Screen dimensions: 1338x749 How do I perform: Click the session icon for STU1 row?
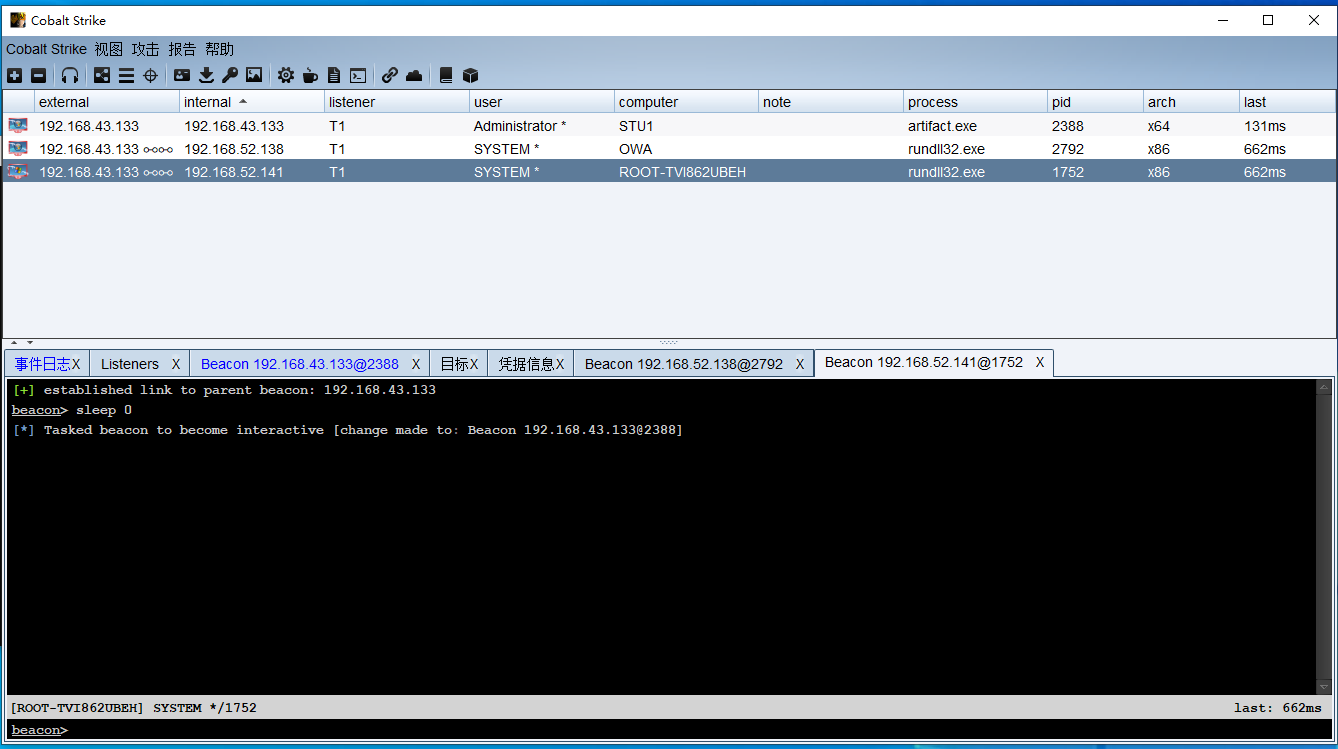point(18,126)
